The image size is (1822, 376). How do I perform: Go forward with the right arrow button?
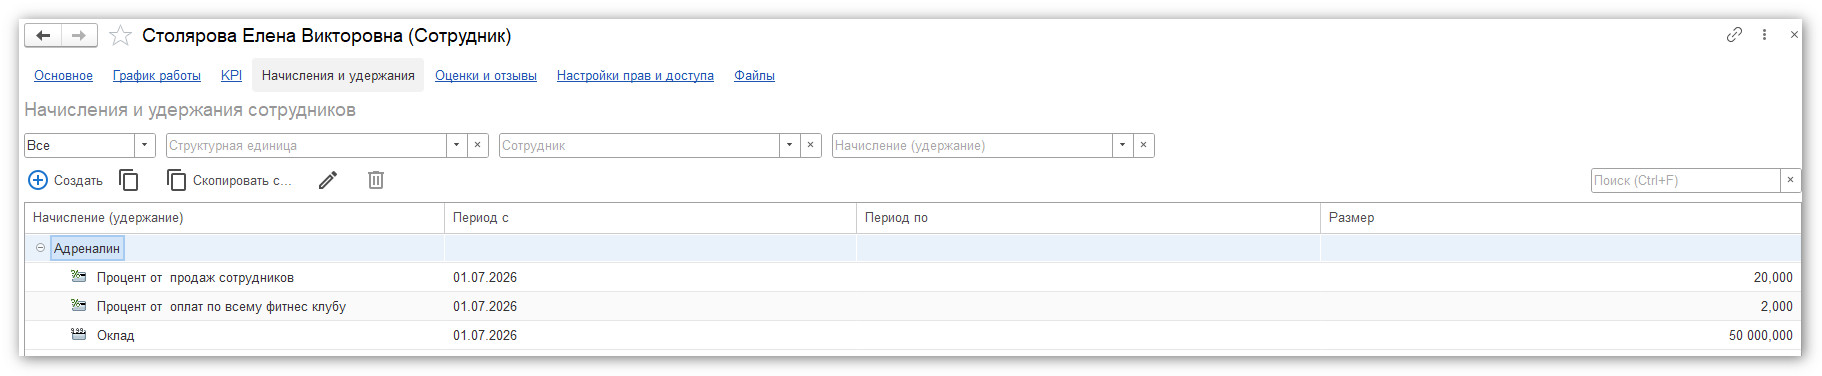pyautogui.click(x=79, y=36)
